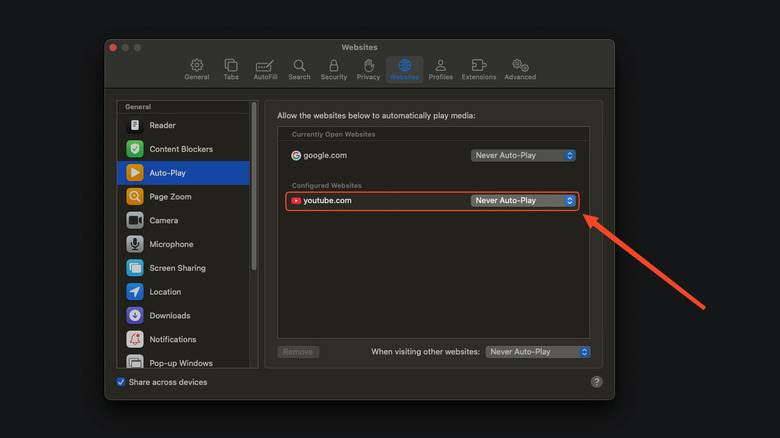This screenshot has height=438, width=780.
Task: Select Content Blockers in sidebar
Action: pos(180,149)
